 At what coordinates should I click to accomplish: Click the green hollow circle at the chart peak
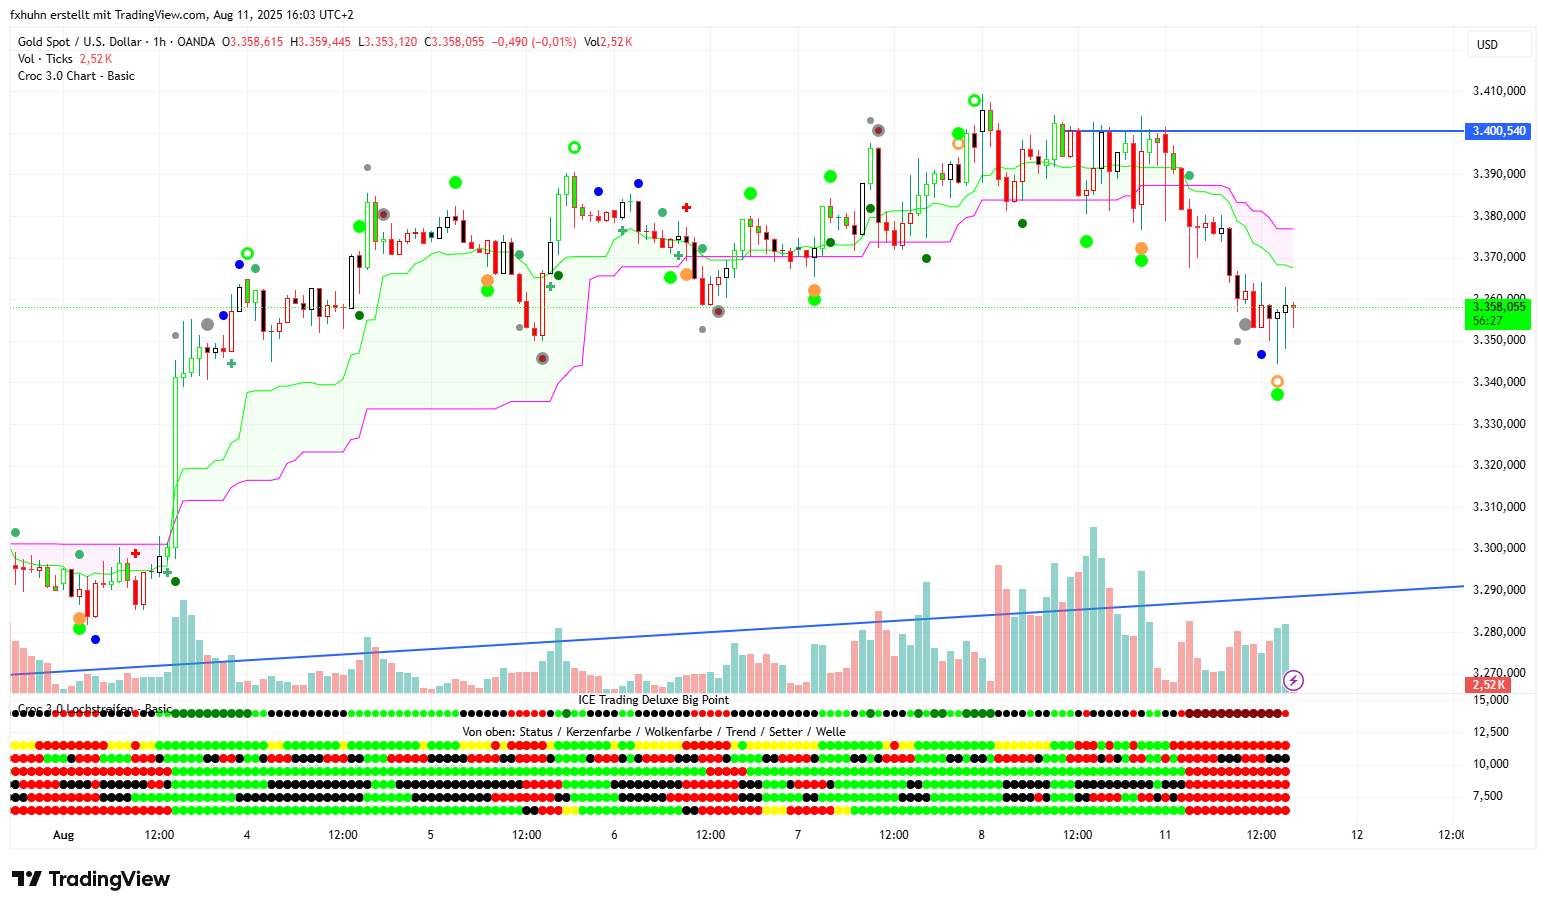click(974, 100)
